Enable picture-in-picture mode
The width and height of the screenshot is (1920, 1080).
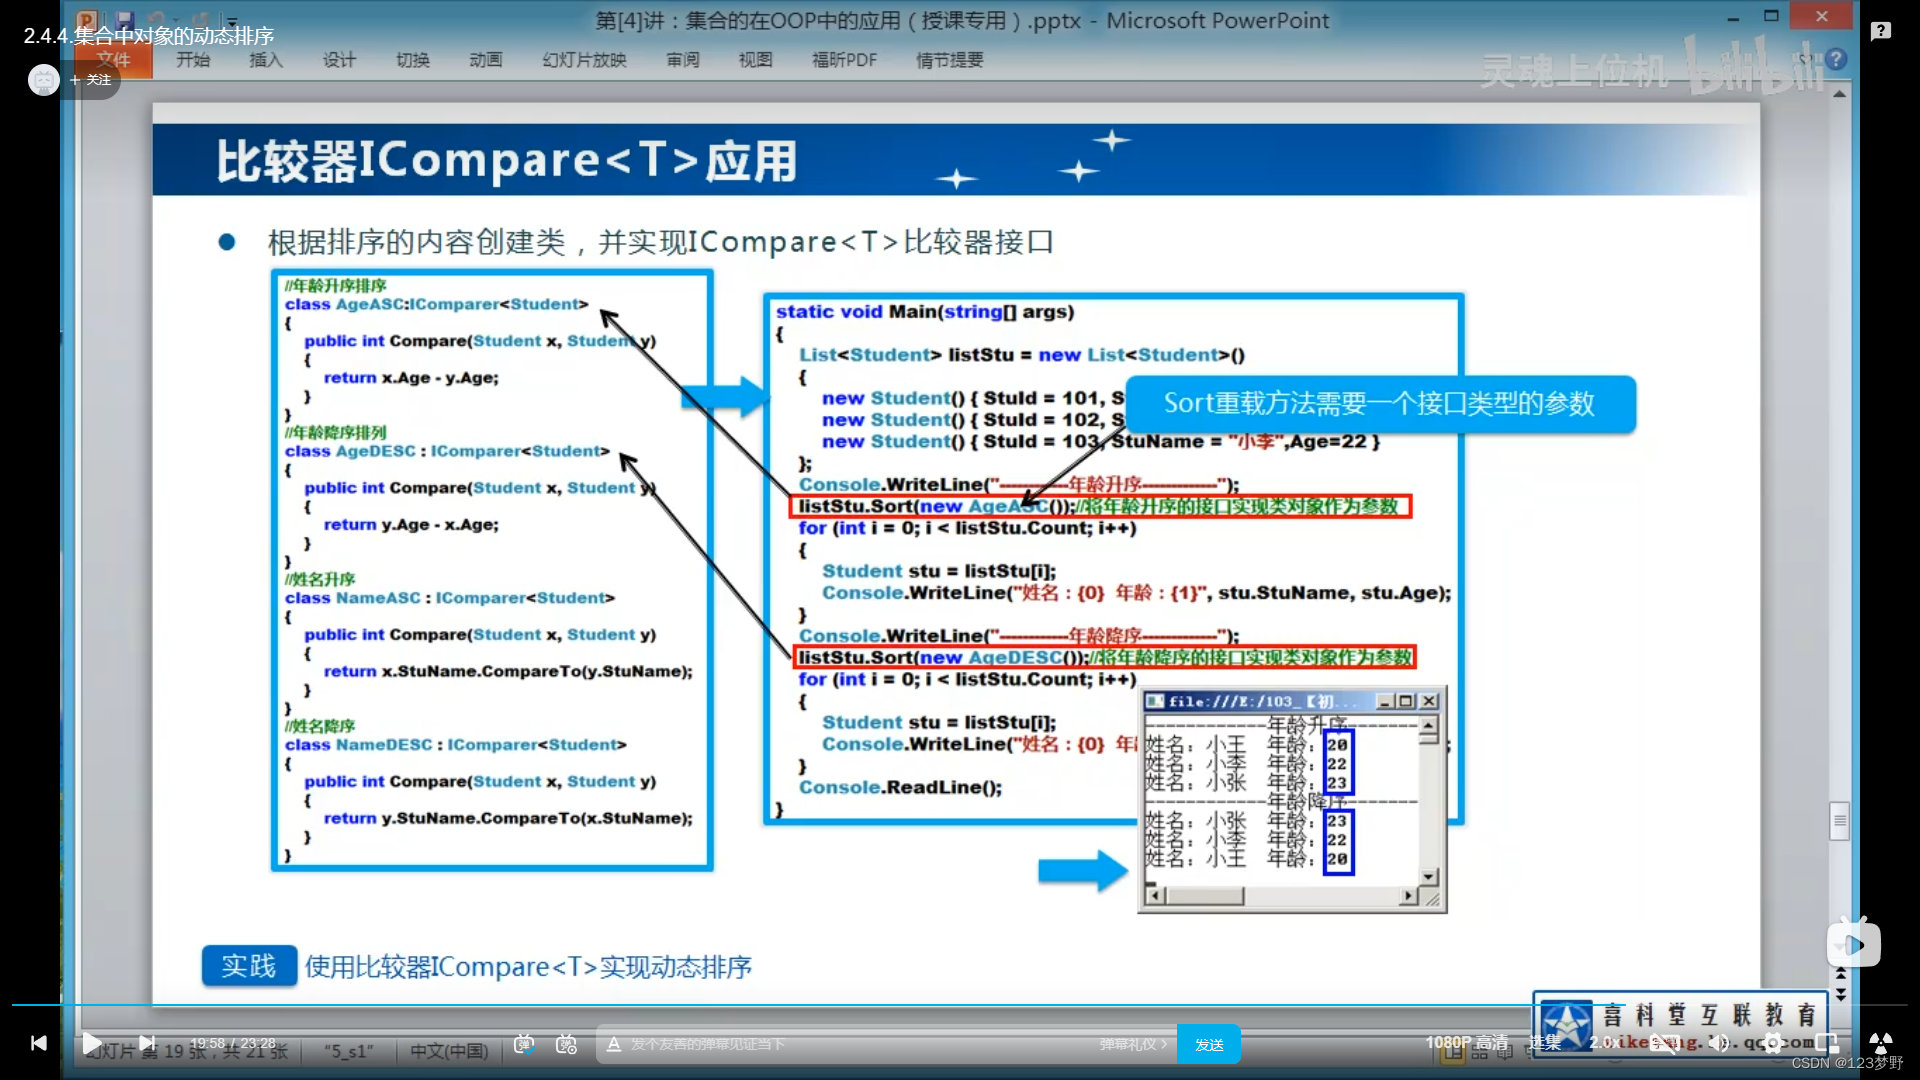[1827, 1043]
